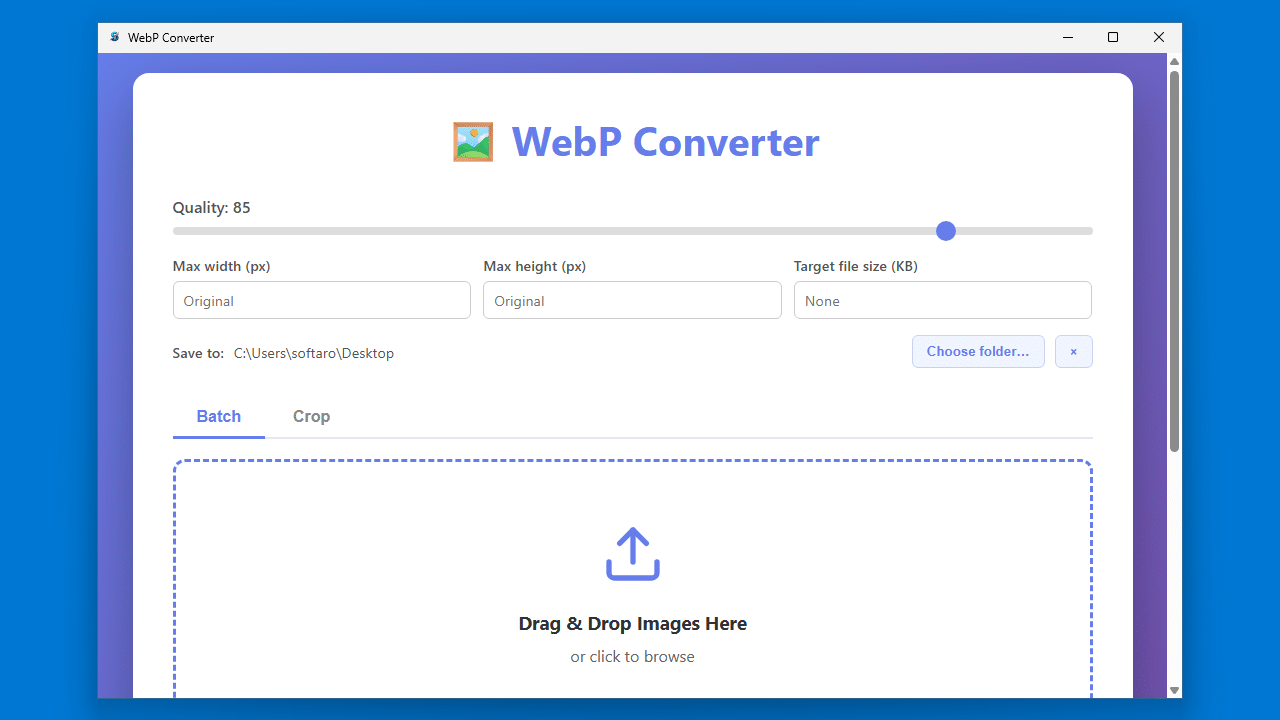Click the "Max height (px)" label
Screen dimensions: 1280x720
click(535, 267)
